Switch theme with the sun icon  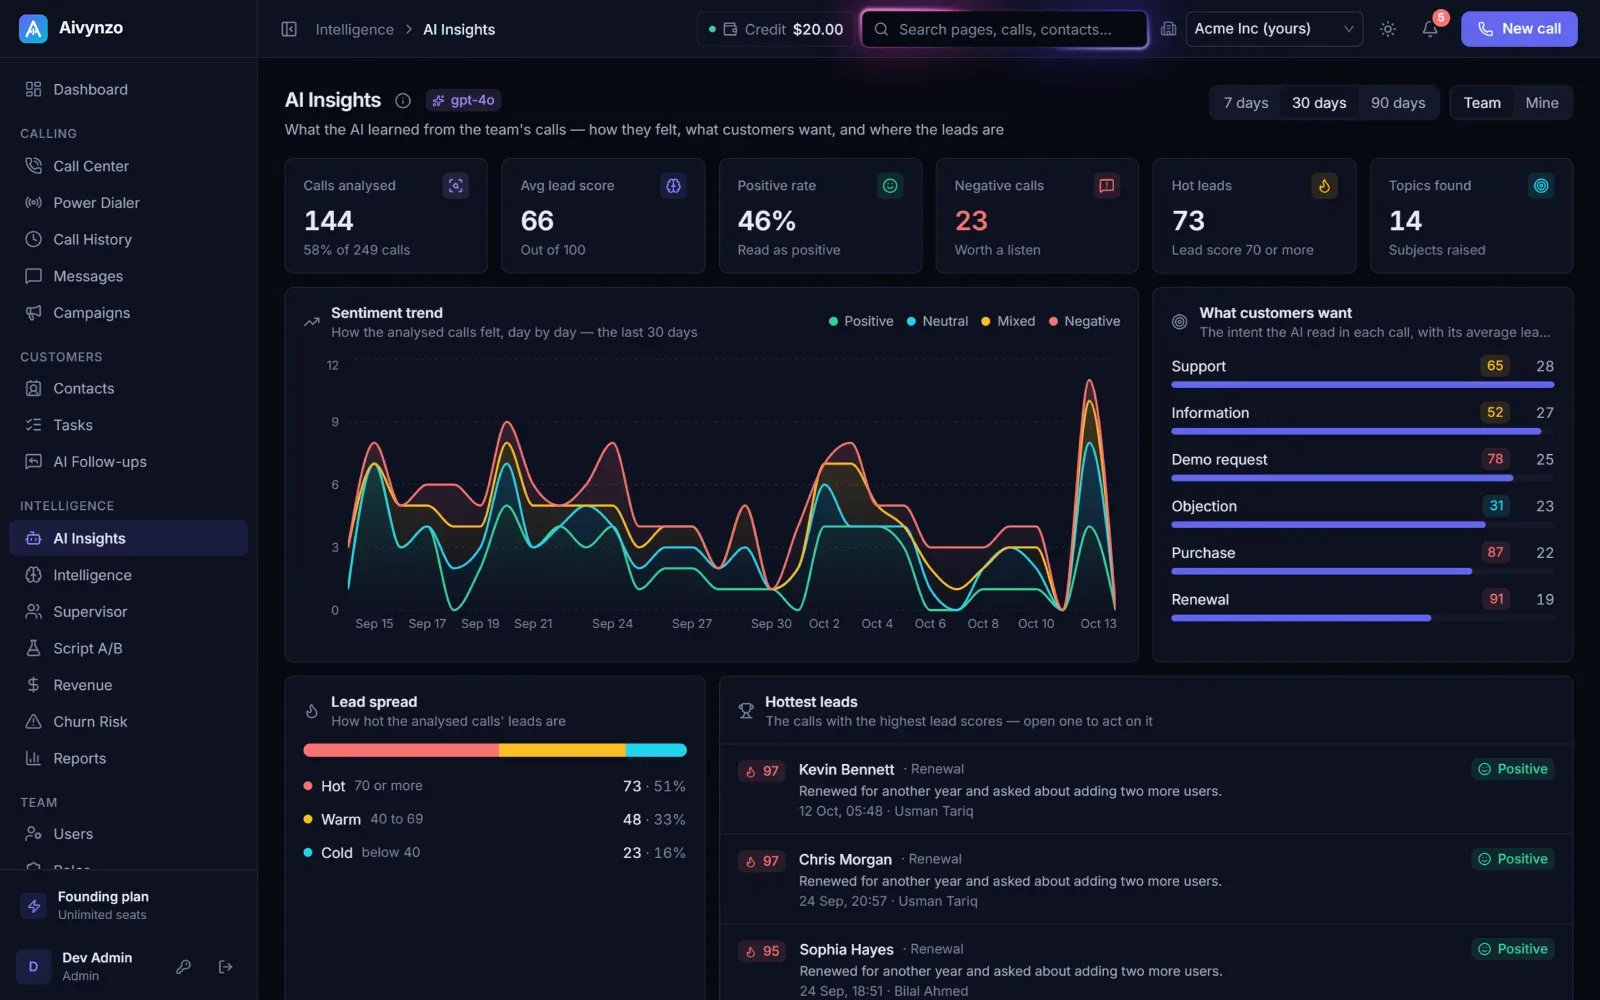click(x=1388, y=29)
